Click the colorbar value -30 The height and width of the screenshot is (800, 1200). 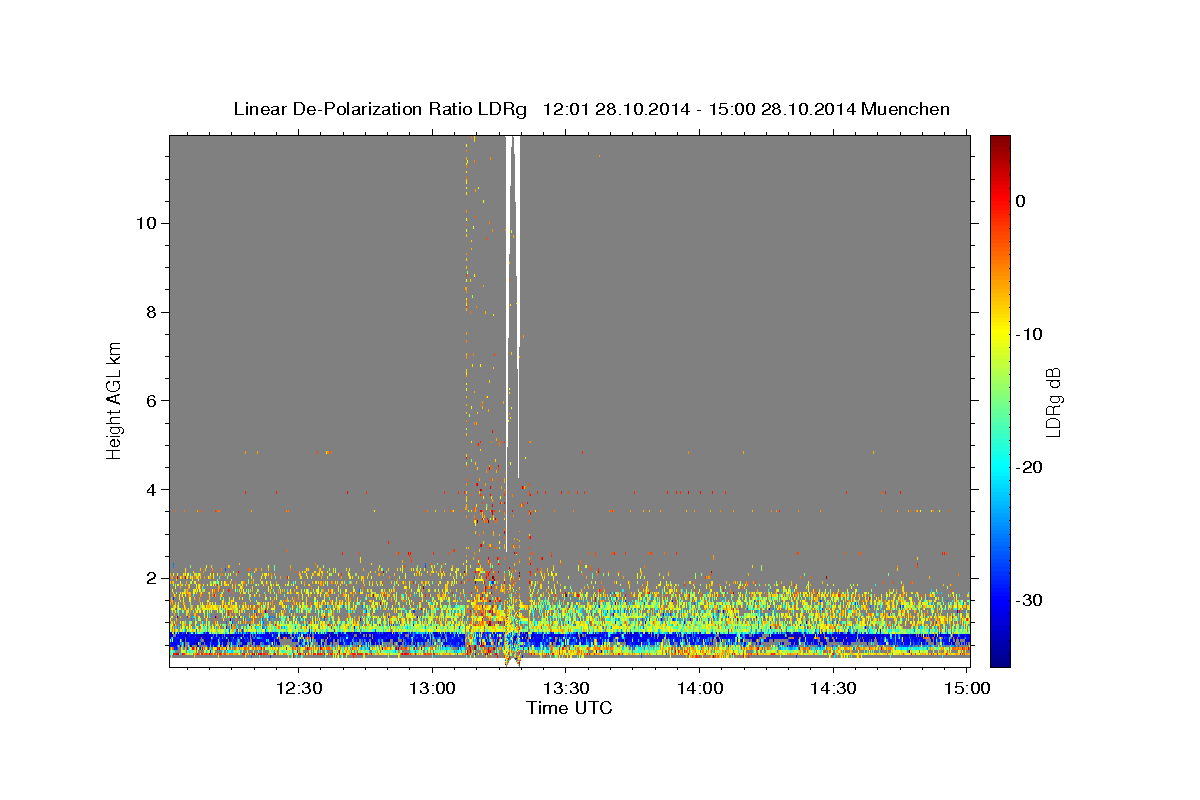pyautogui.click(x=1029, y=600)
